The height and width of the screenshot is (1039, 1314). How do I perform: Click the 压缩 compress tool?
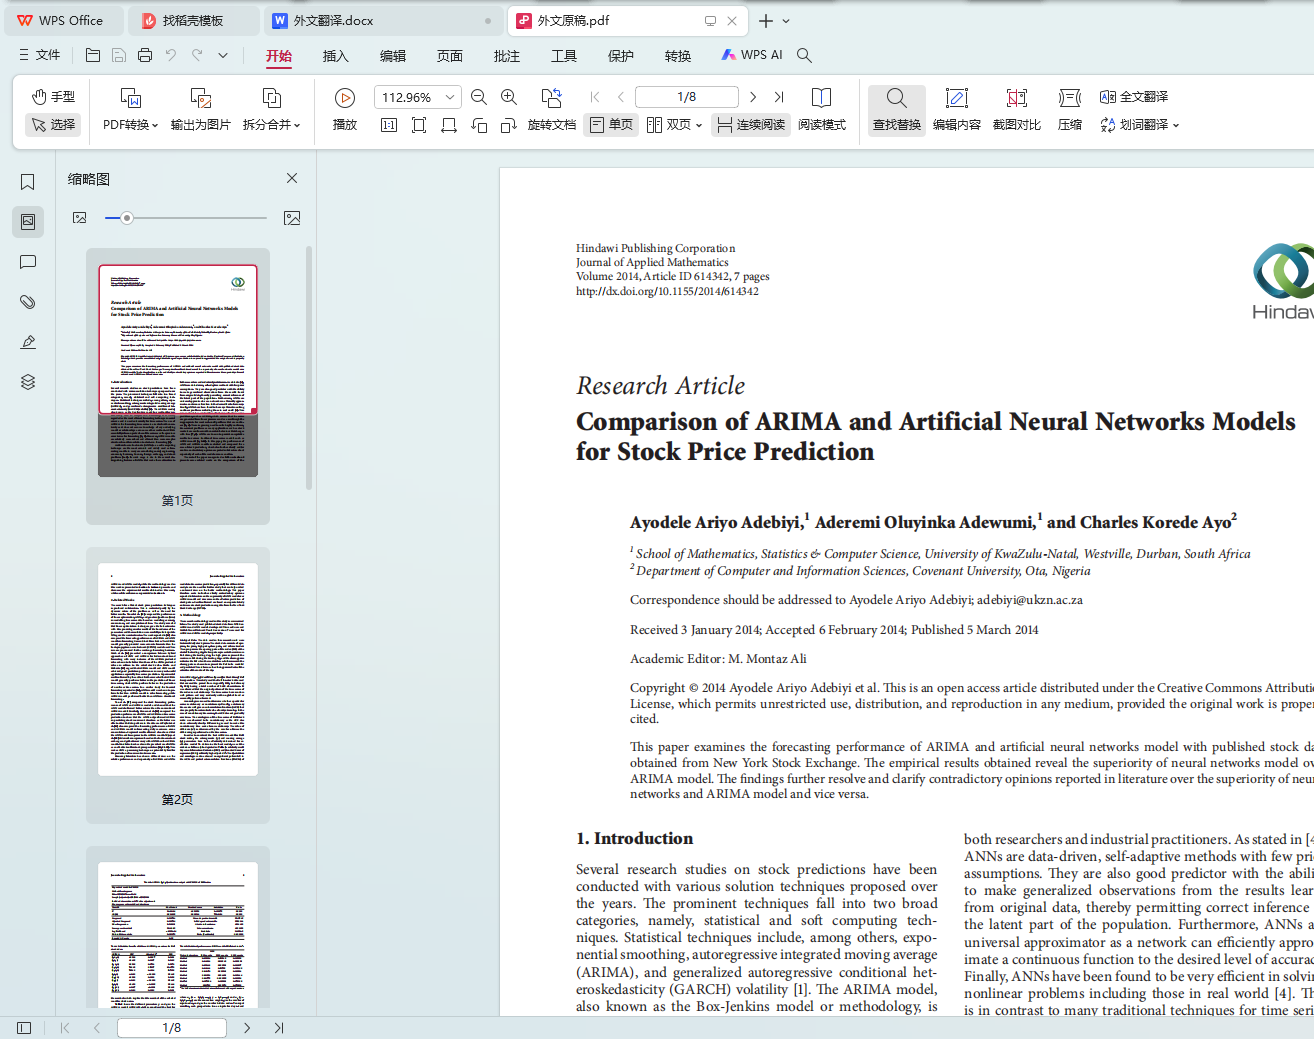[1070, 109]
